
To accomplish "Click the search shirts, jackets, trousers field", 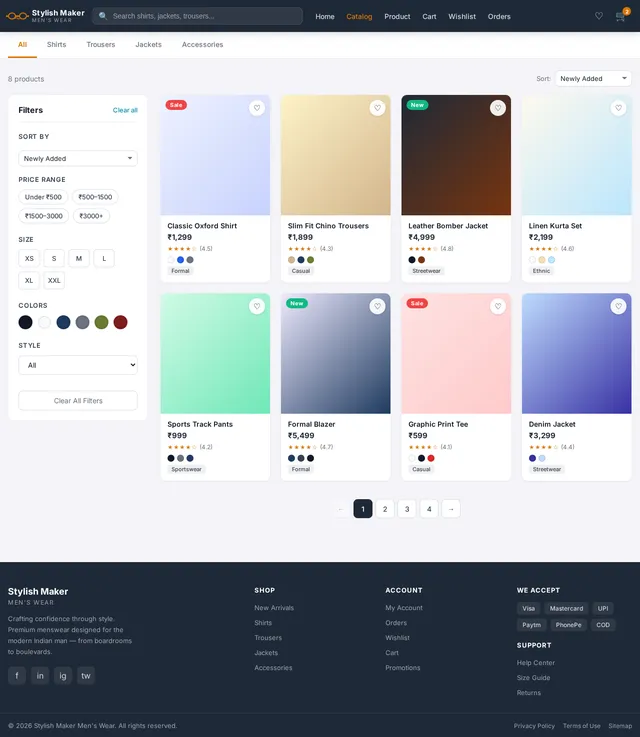I will click(197, 16).
